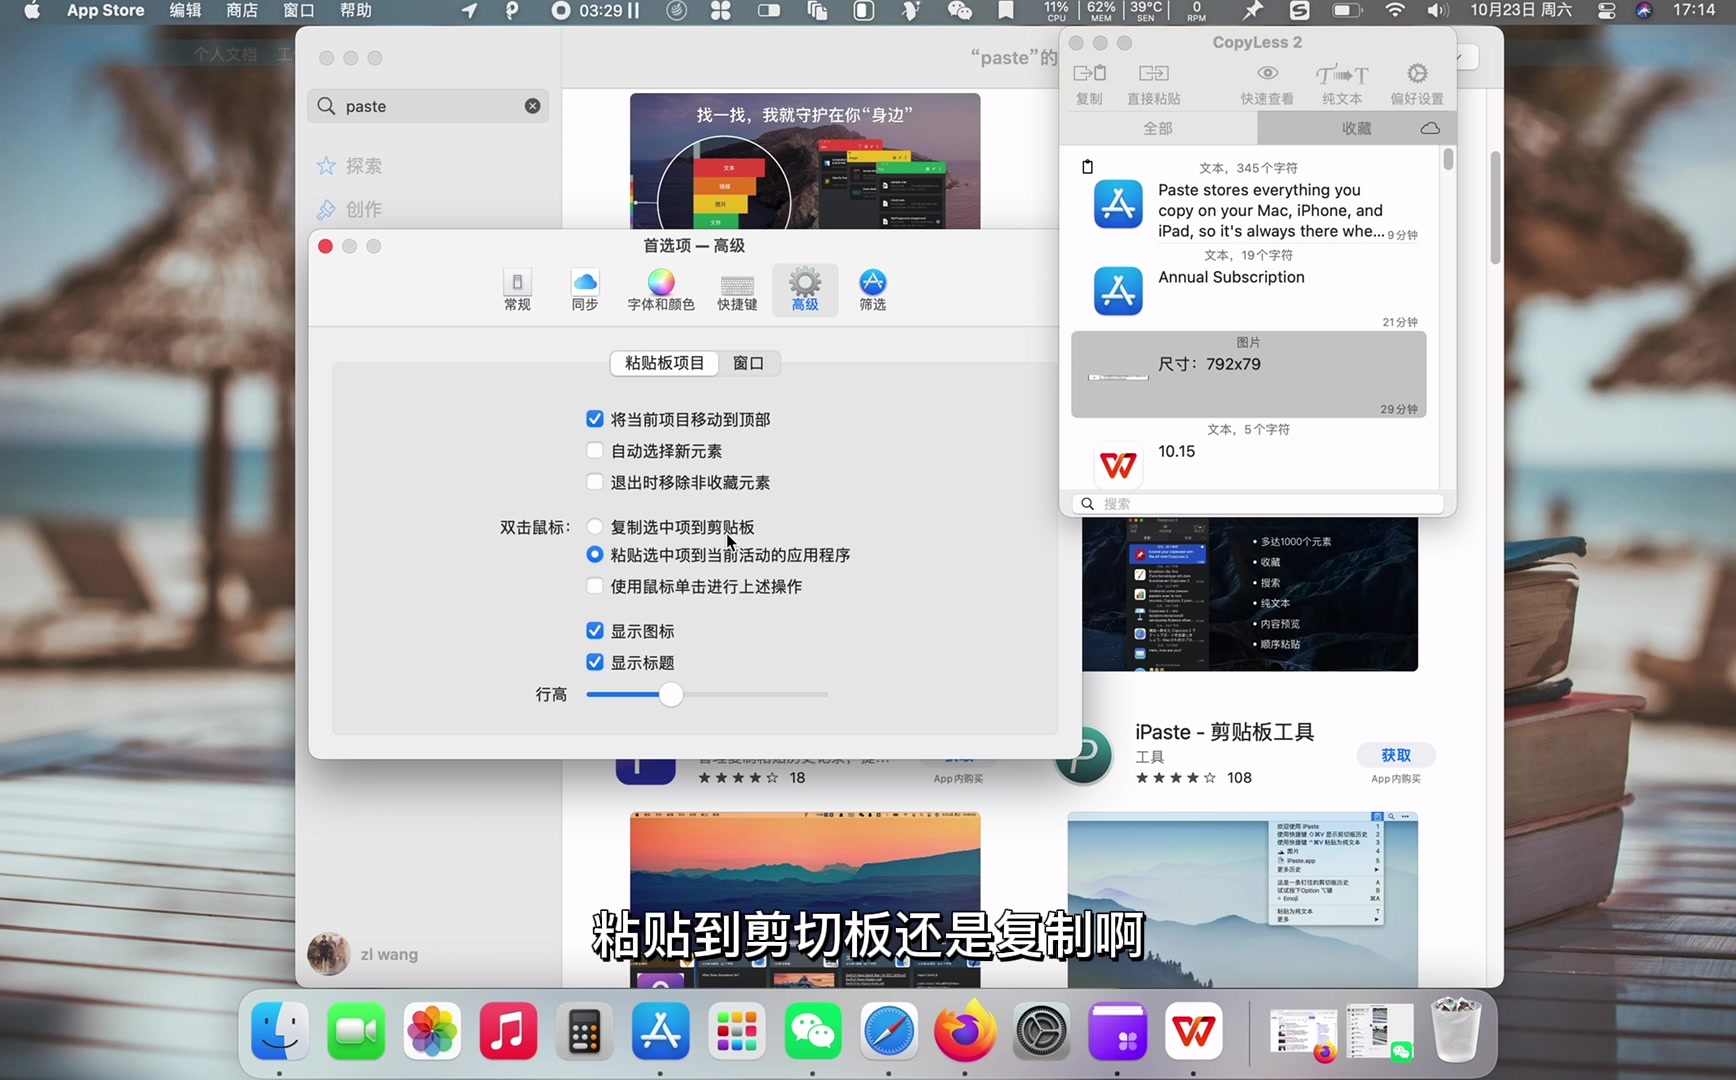The height and width of the screenshot is (1080, 1736).
Task: Open Trash from the Dock
Action: click(x=1456, y=1029)
